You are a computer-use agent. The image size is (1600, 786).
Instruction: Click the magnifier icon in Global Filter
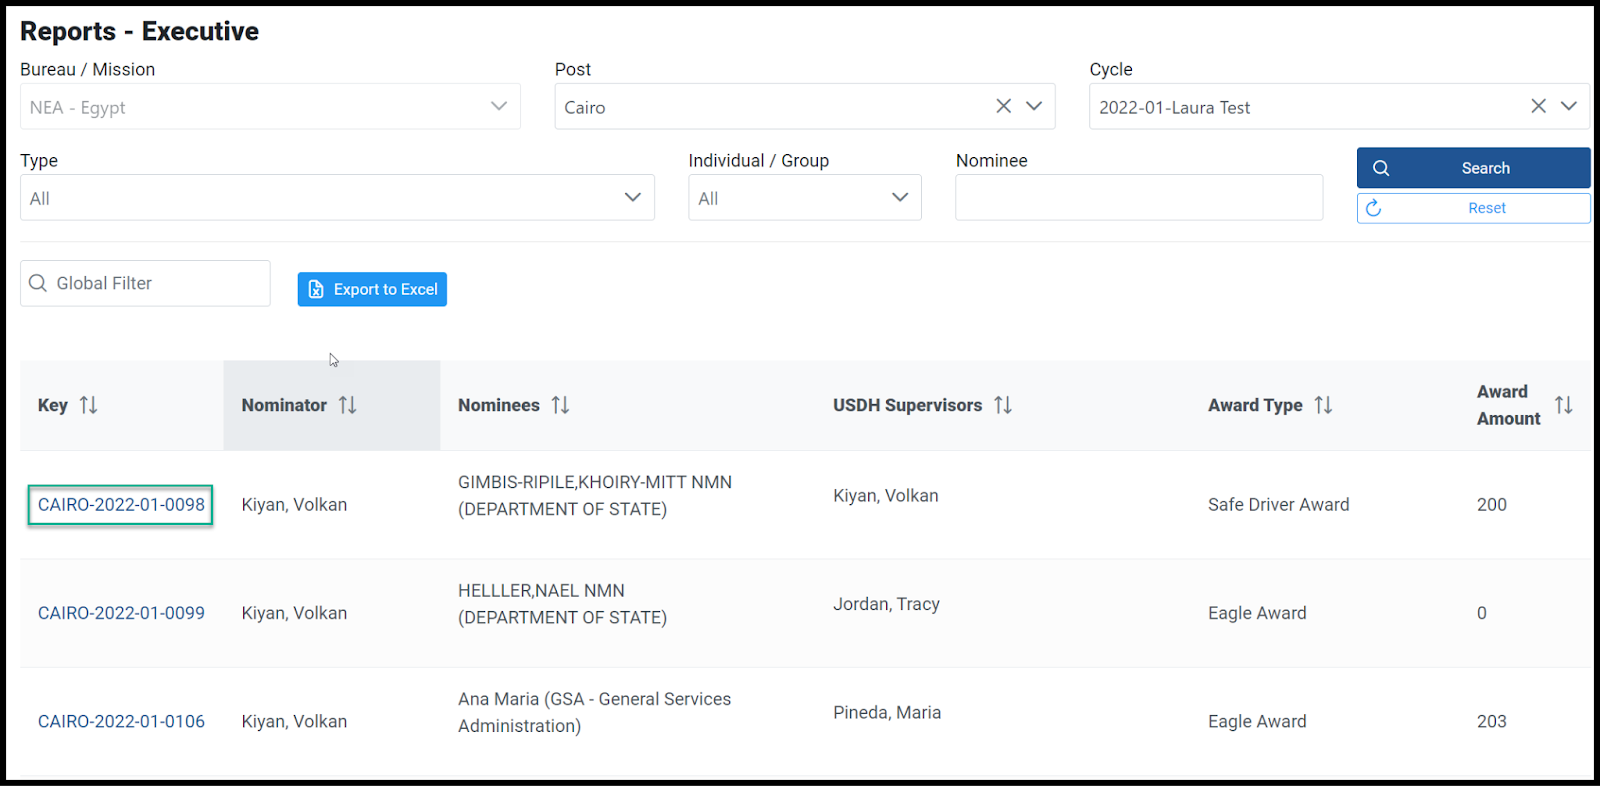(x=38, y=283)
